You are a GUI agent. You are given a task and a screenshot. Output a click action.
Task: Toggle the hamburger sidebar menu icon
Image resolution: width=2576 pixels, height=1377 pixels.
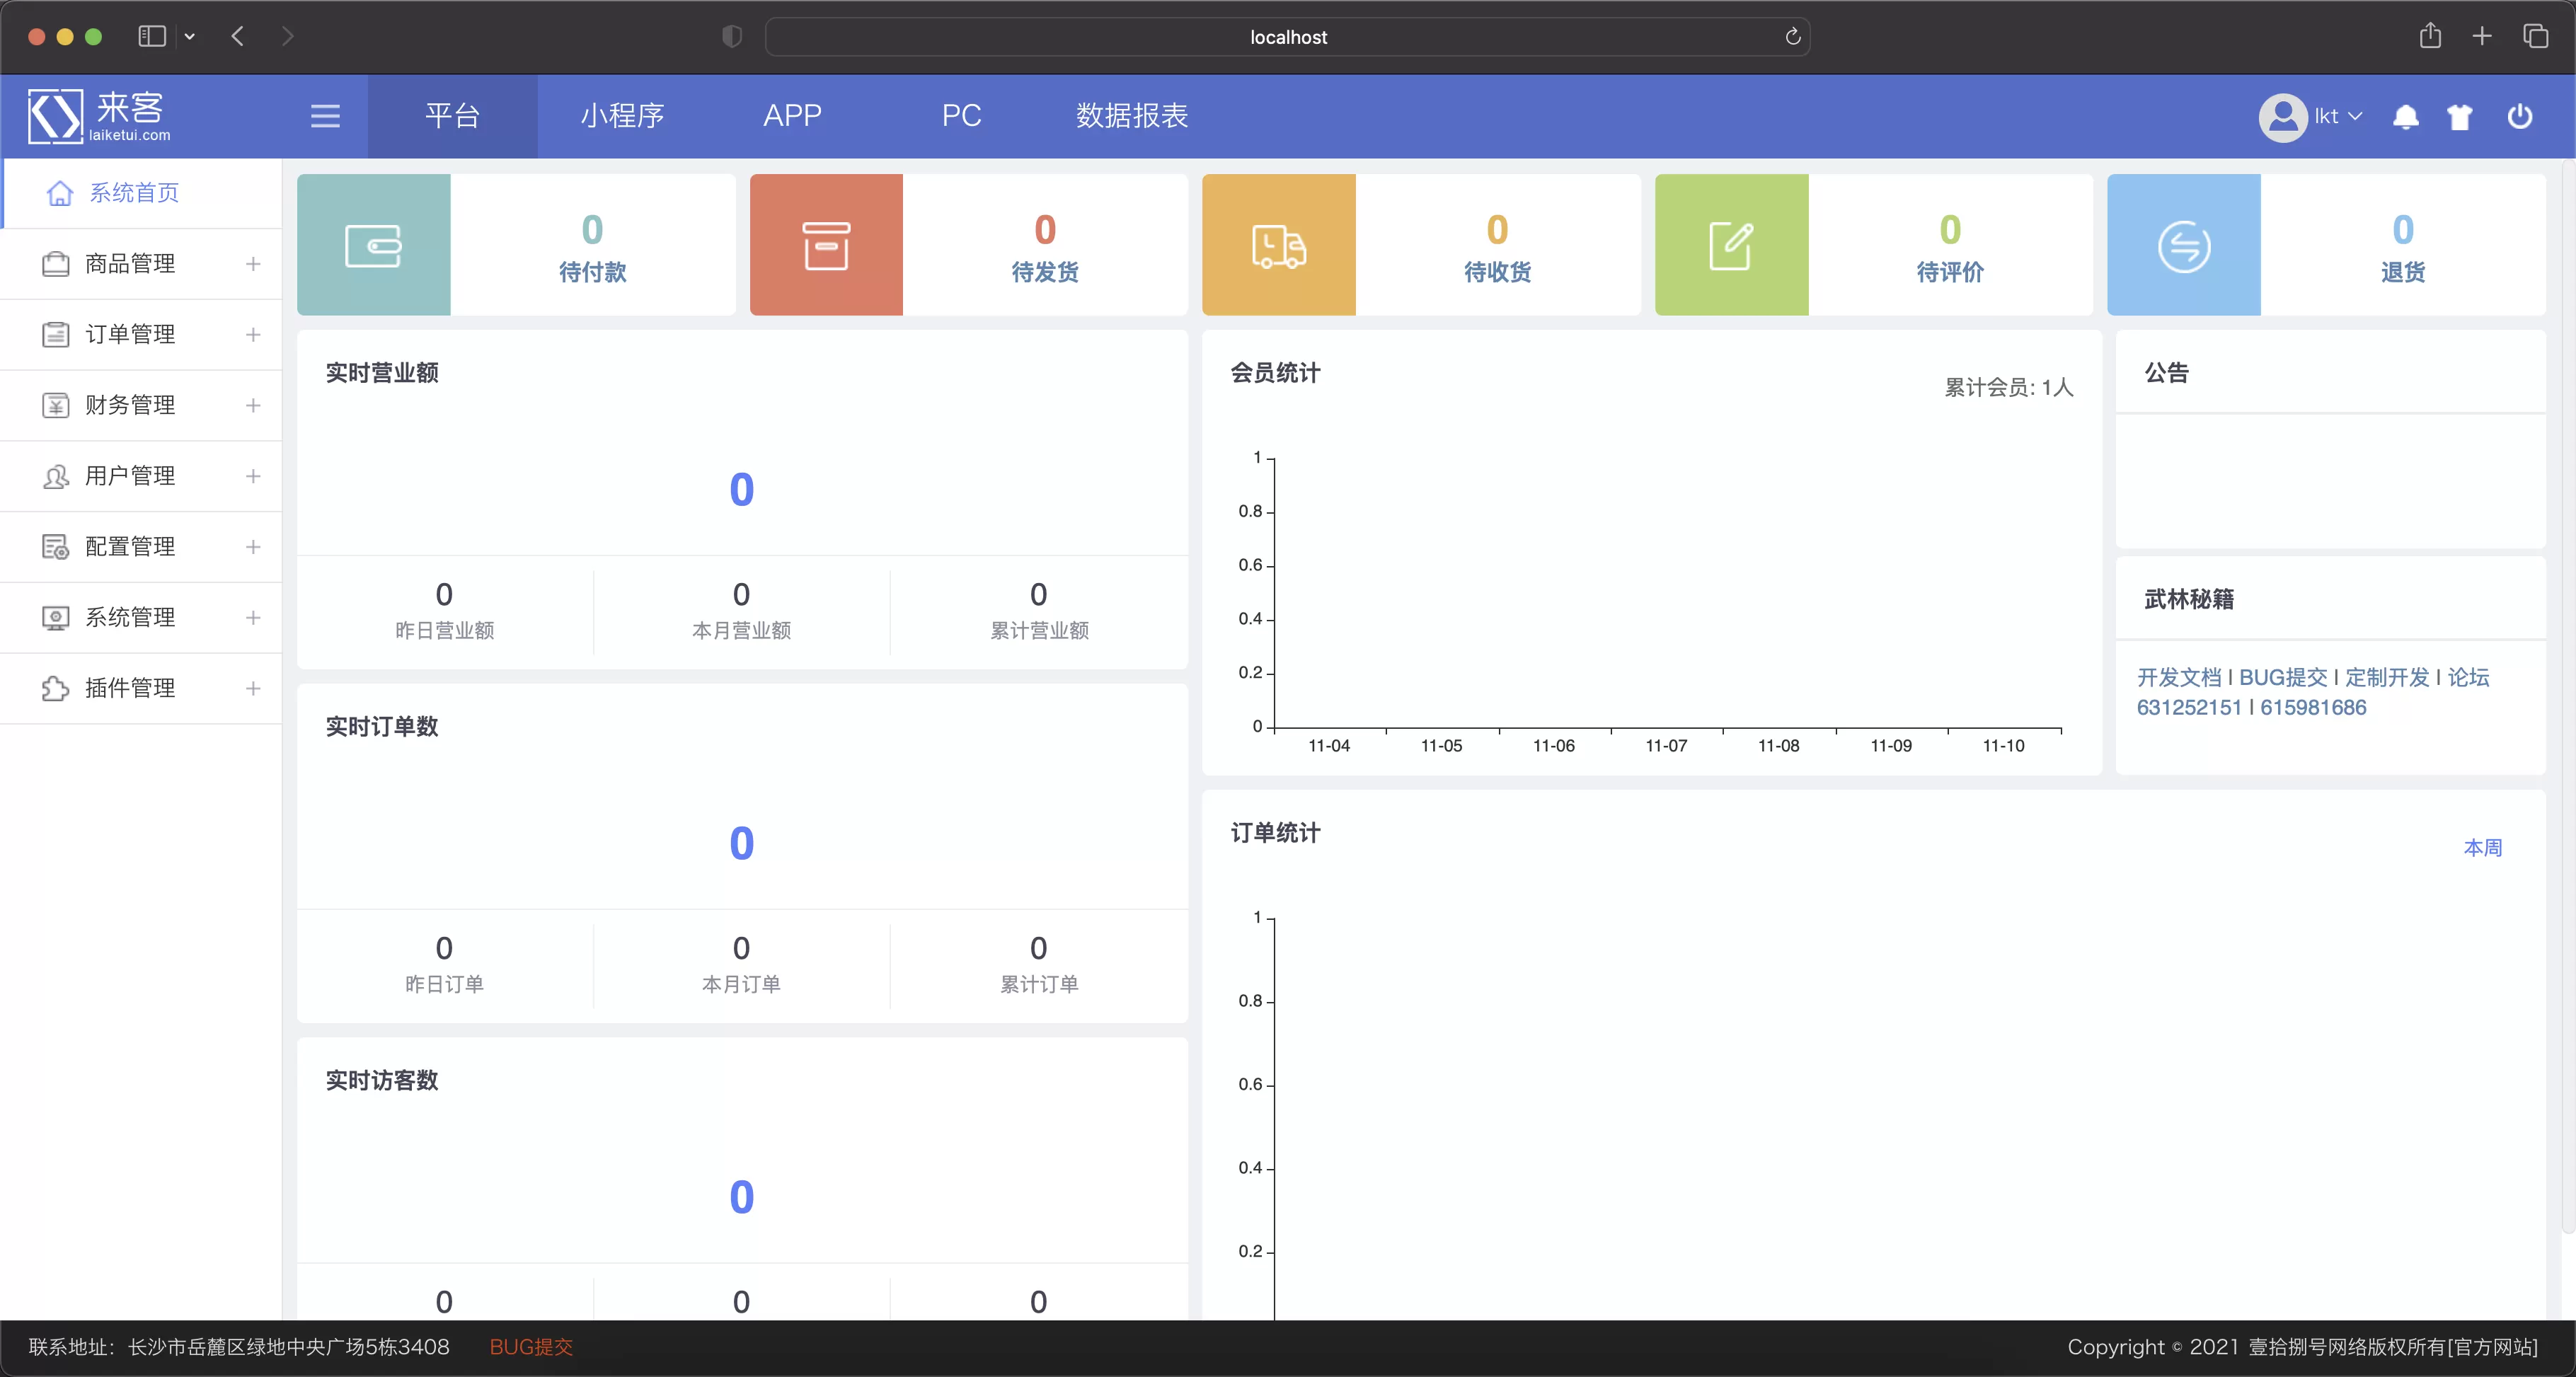(325, 116)
